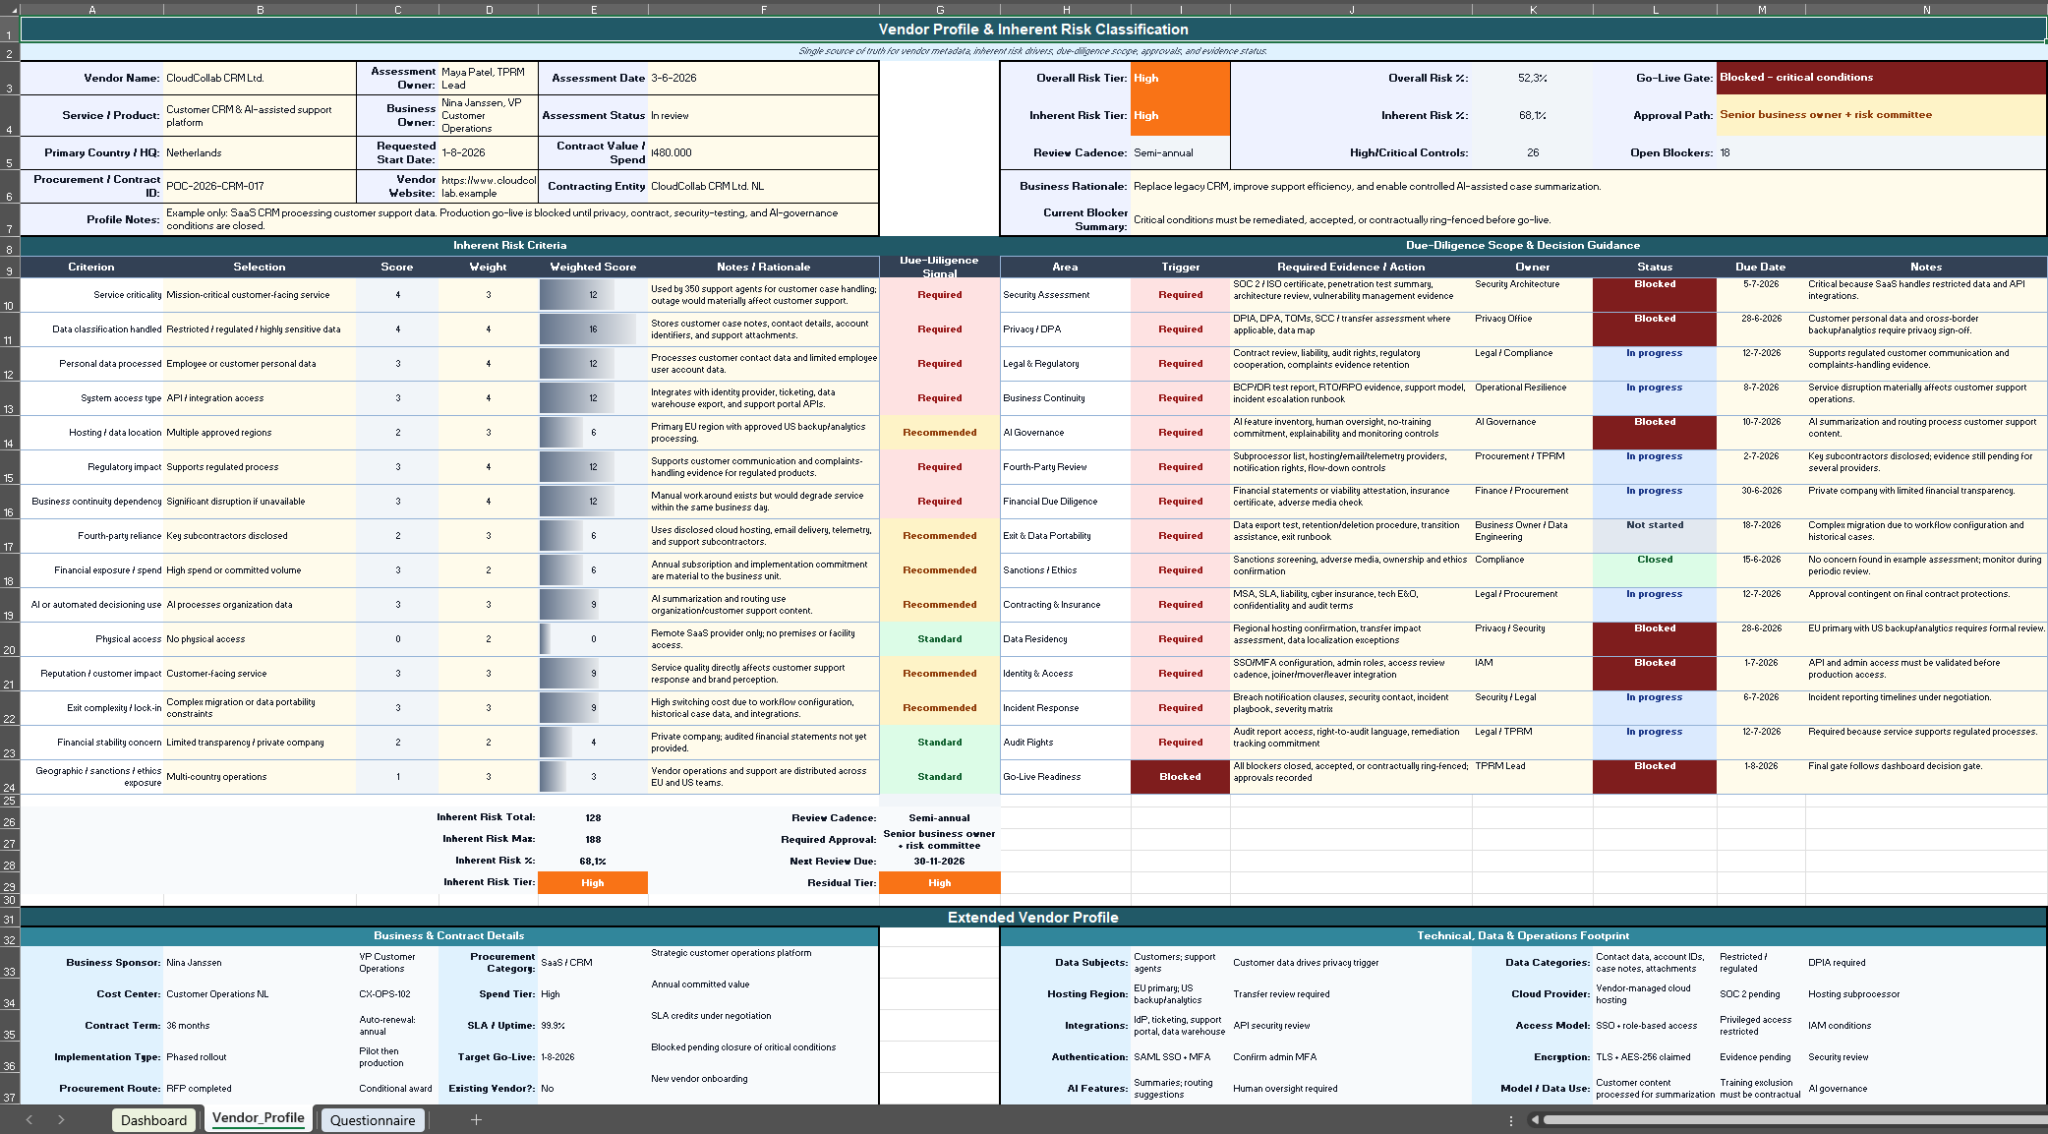Select the 'Closed' status for Sanctions / Ethics

[x=1654, y=570]
